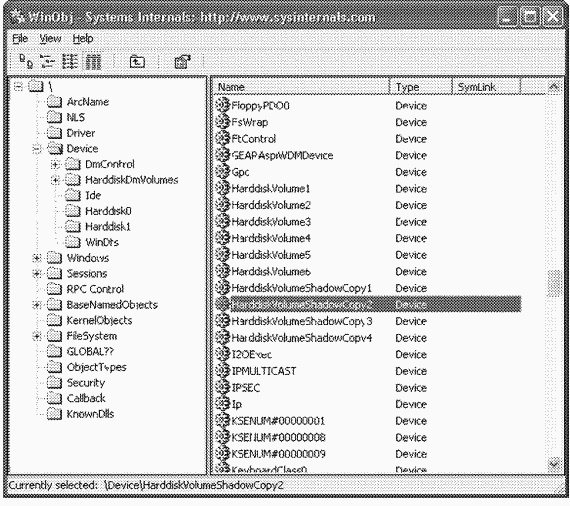
Task: Select the ObjectTypes folder in tree
Action: click(x=97, y=367)
